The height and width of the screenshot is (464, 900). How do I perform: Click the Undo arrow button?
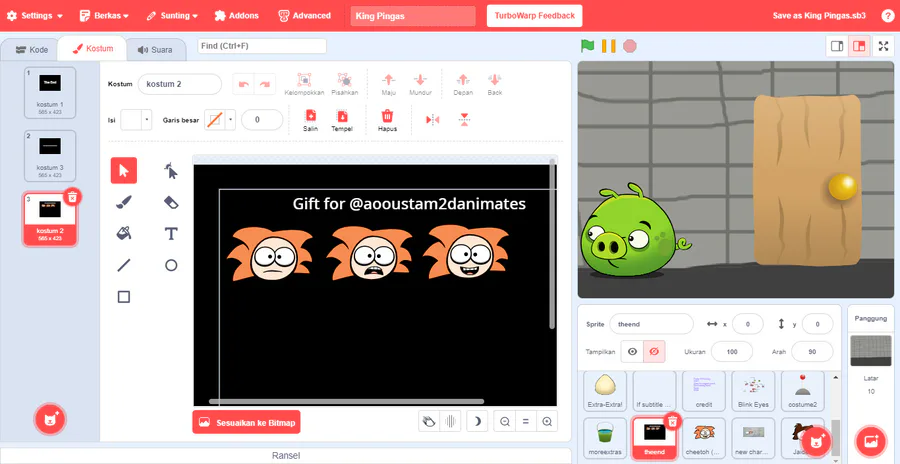pos(243,84)
